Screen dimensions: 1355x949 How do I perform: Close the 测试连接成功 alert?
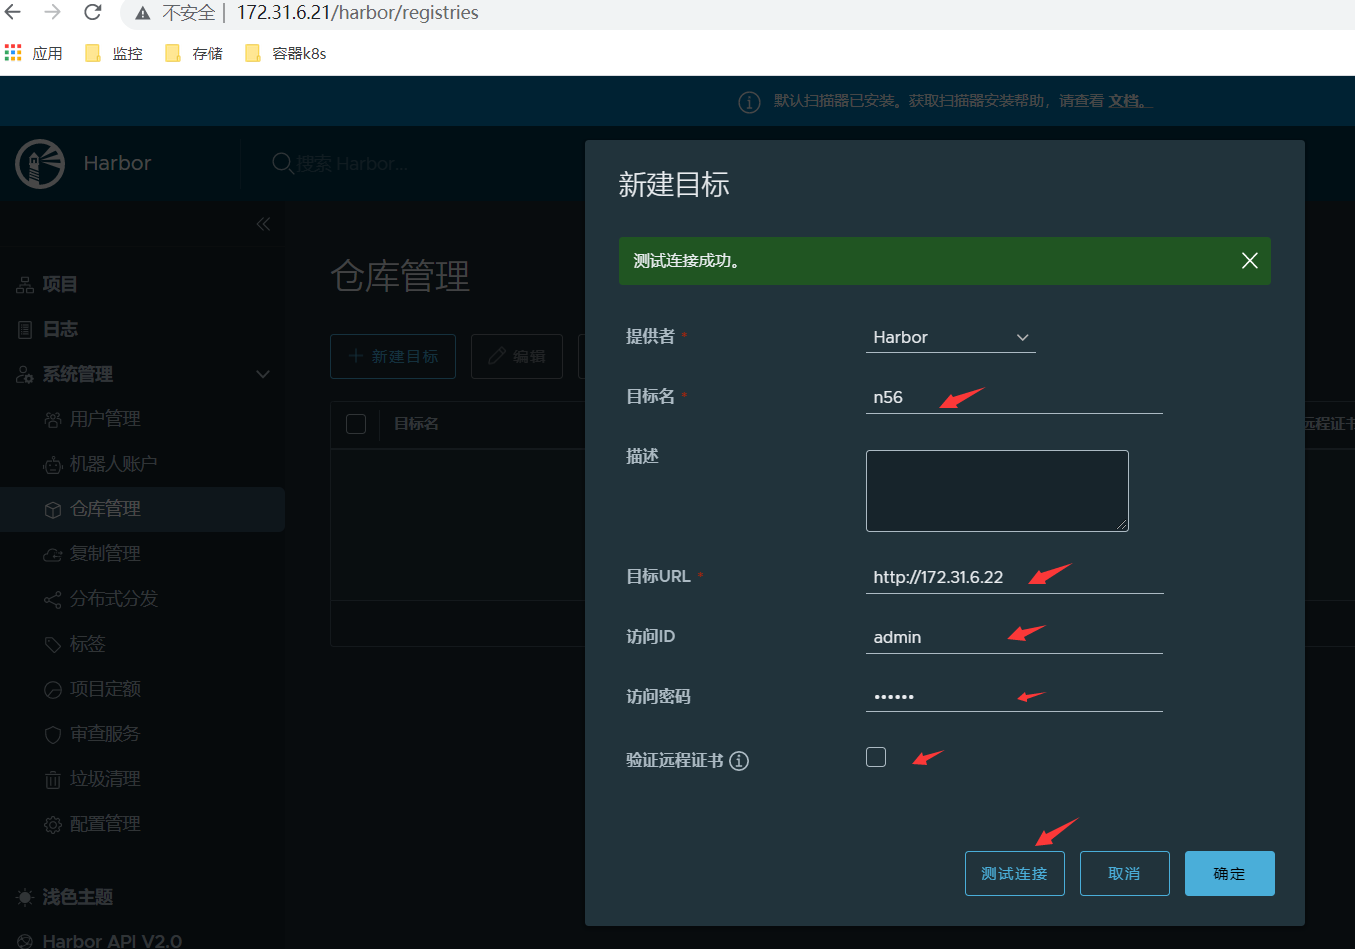pyautogui.click(x=1249, y=261)
